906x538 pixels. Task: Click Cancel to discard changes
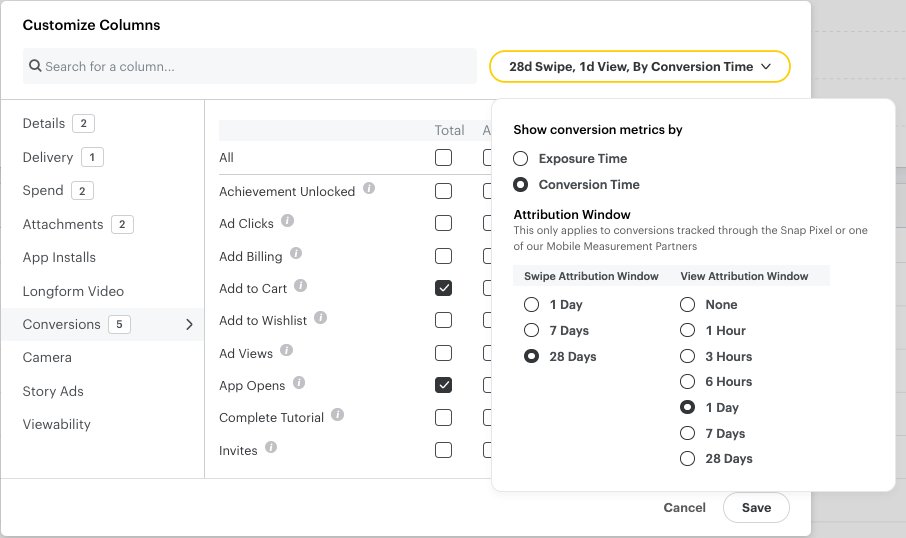coord(684,508)
